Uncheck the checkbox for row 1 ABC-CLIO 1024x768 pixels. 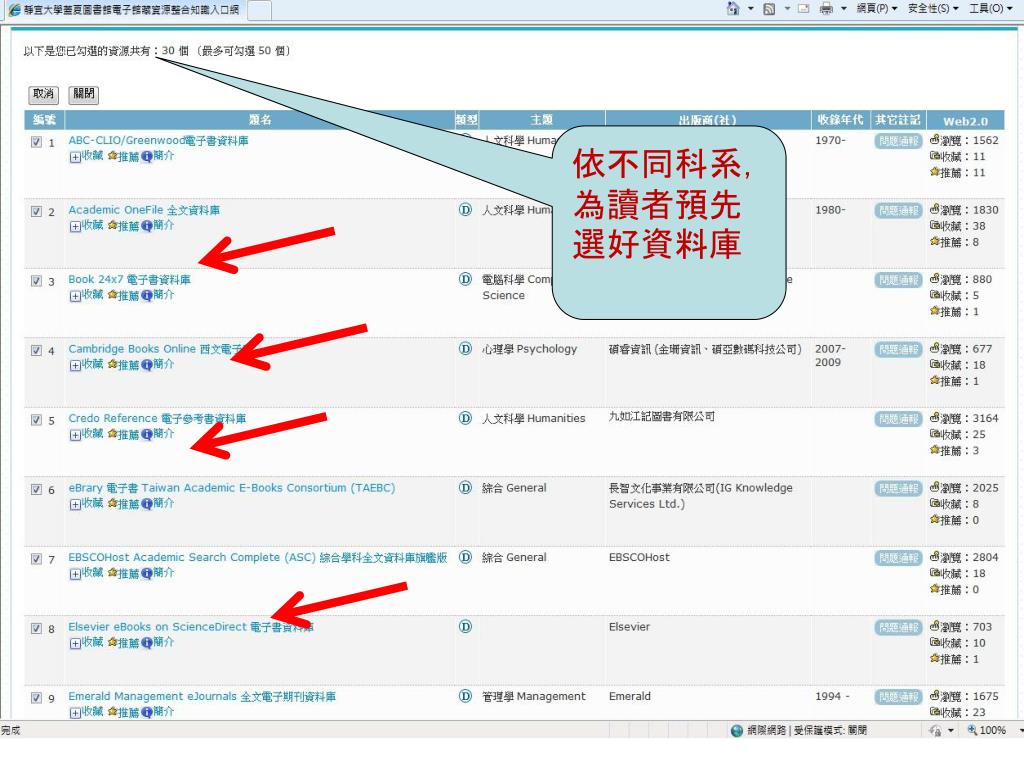[x=37, y=142]
